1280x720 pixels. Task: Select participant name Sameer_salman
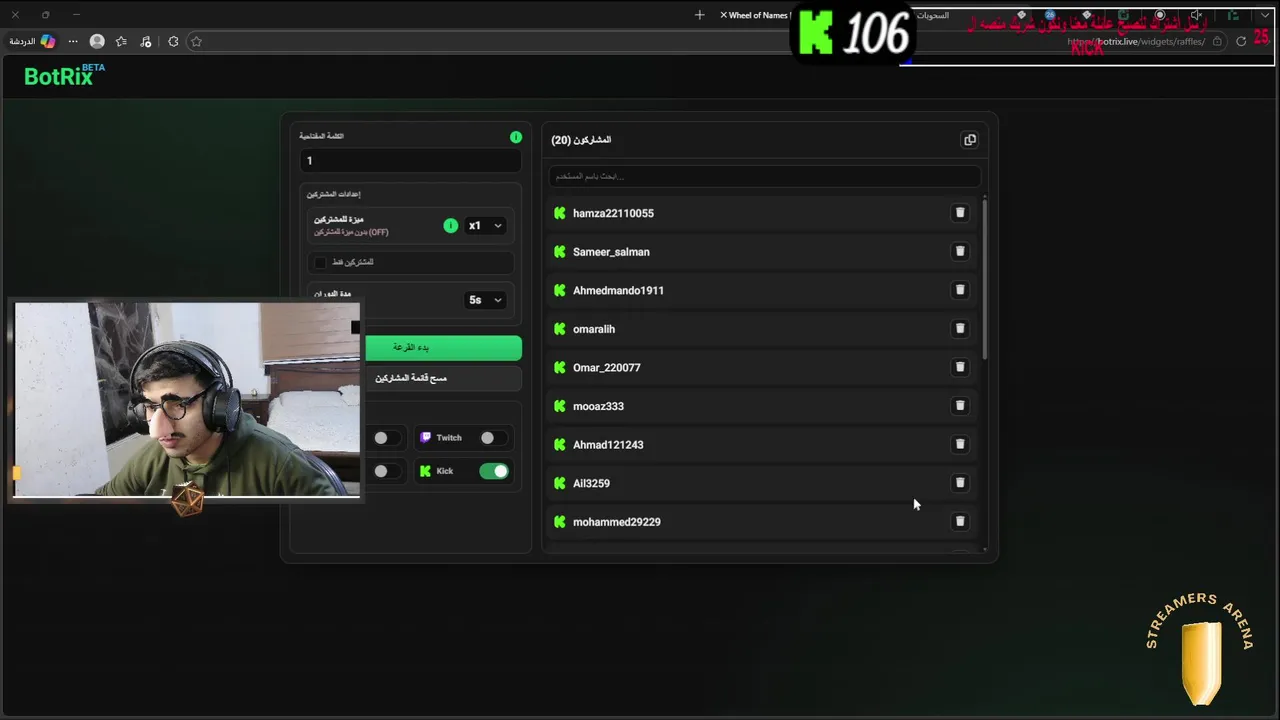[x=611, y=252]
